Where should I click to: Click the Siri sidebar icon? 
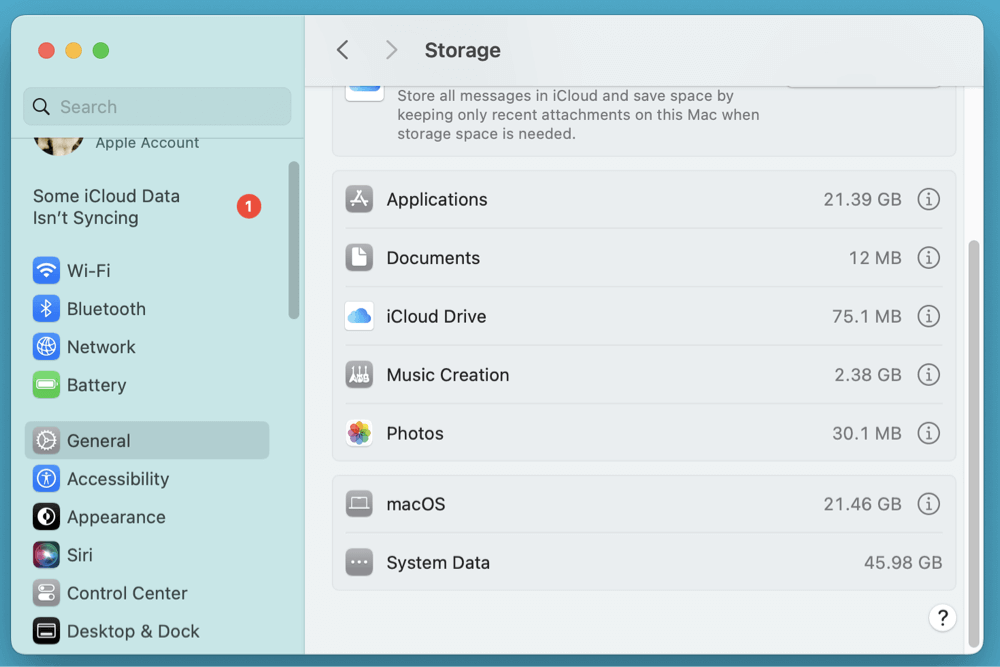click(46, 555)
